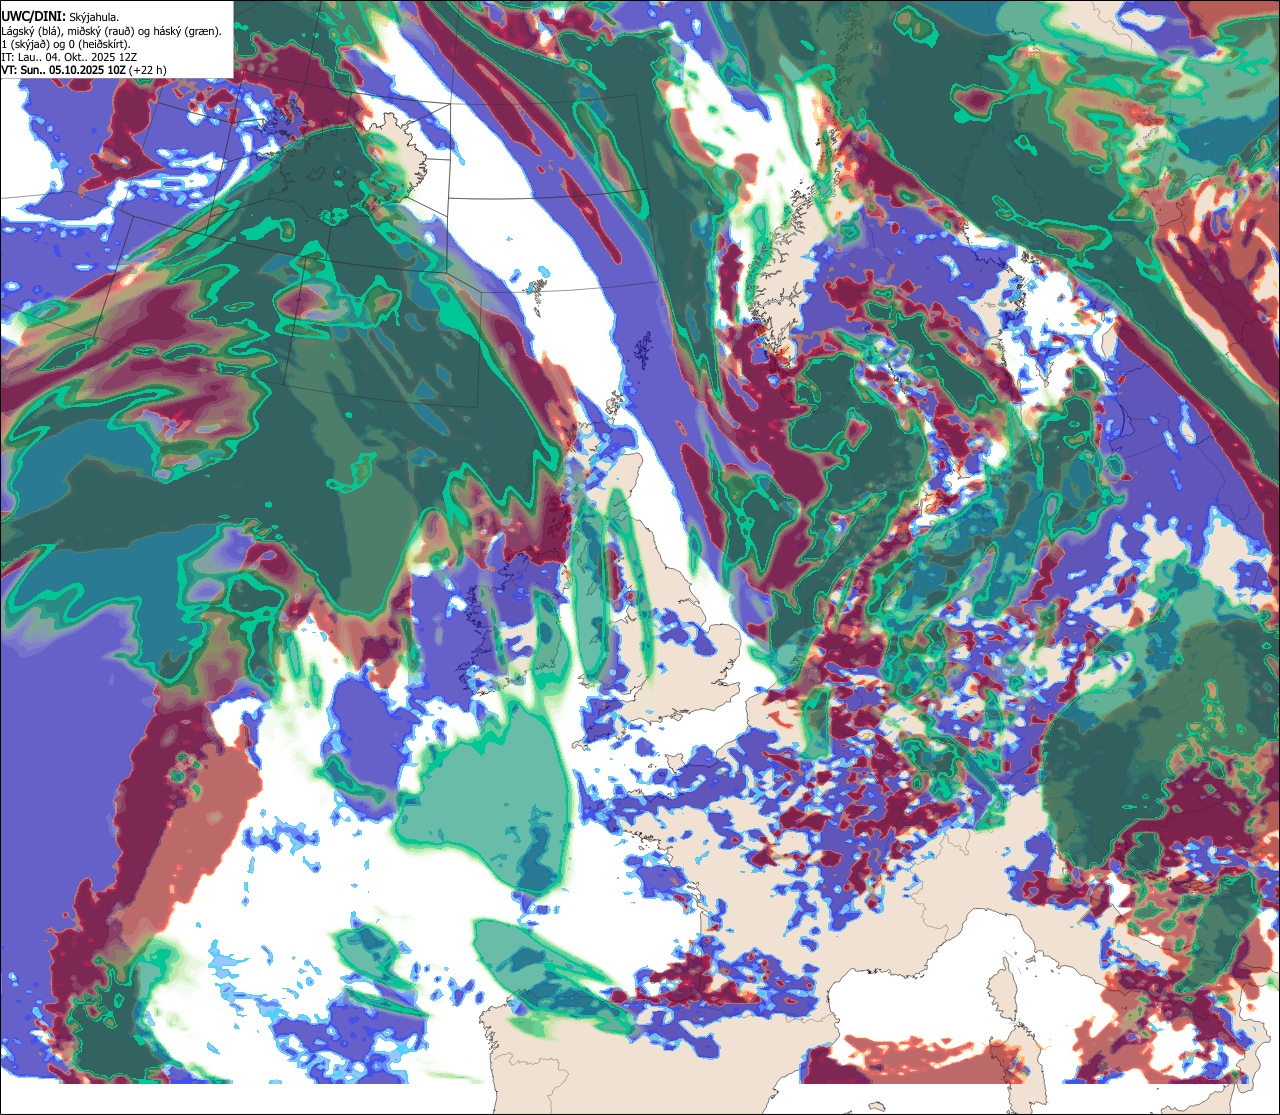Viewport: 1280px width, 1115px height.
Task: Click the legend line starting with 'Lágský (blá)'
Action: 112,31
